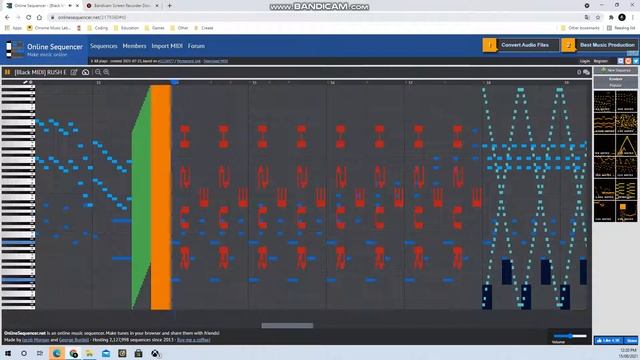640x360 pixels.
Task: Pause playback of the sequence
Action: pos(7,72)
